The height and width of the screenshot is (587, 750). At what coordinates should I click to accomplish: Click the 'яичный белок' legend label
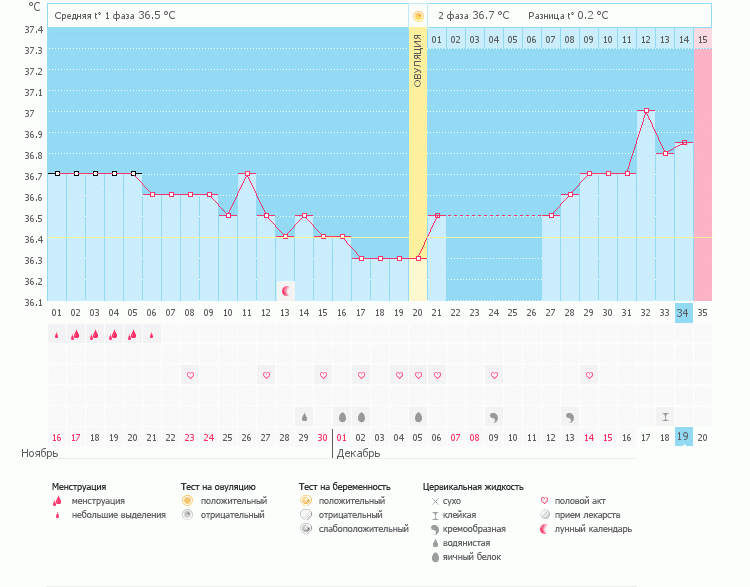click(470, 557)
